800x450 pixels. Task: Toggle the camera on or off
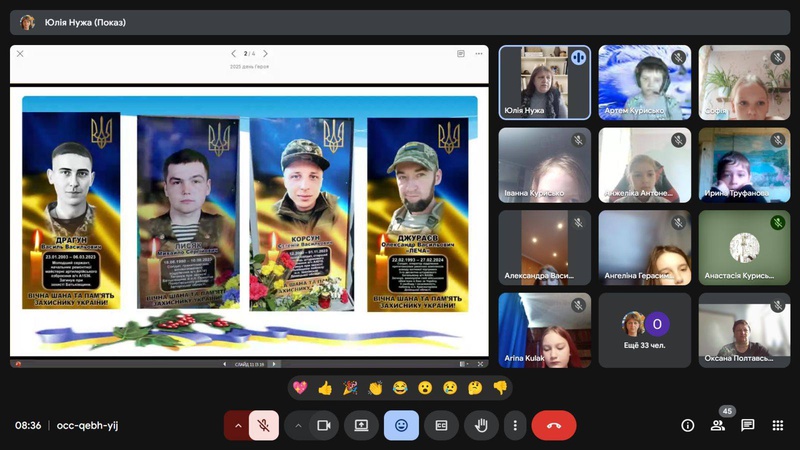point(324,425)
